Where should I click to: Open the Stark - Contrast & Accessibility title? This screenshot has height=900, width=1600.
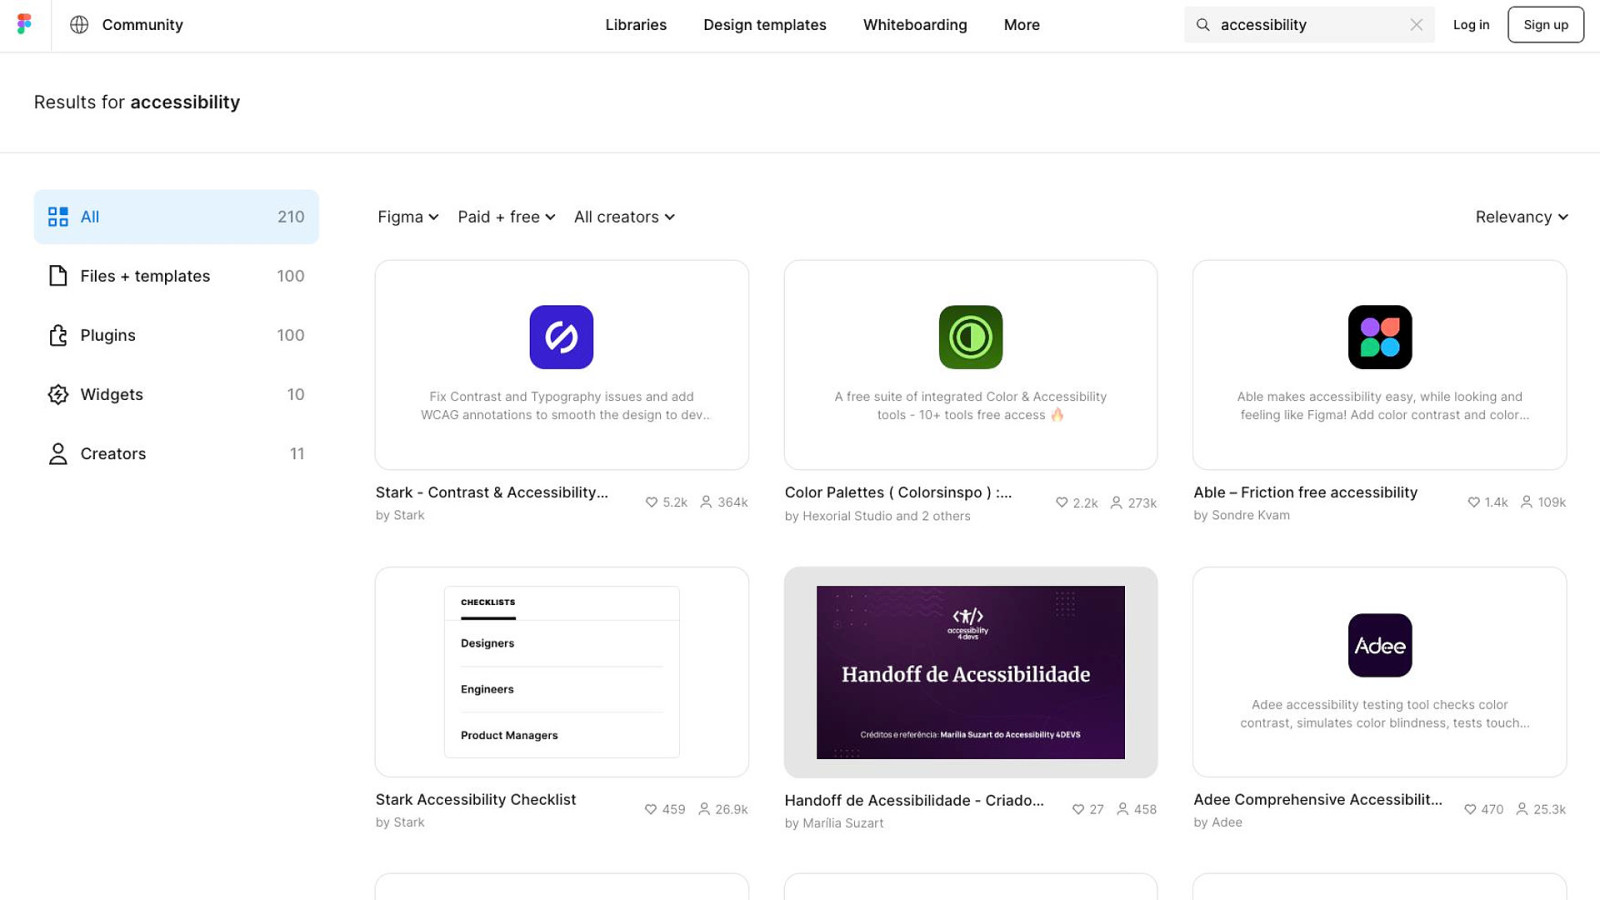[492, 492]
